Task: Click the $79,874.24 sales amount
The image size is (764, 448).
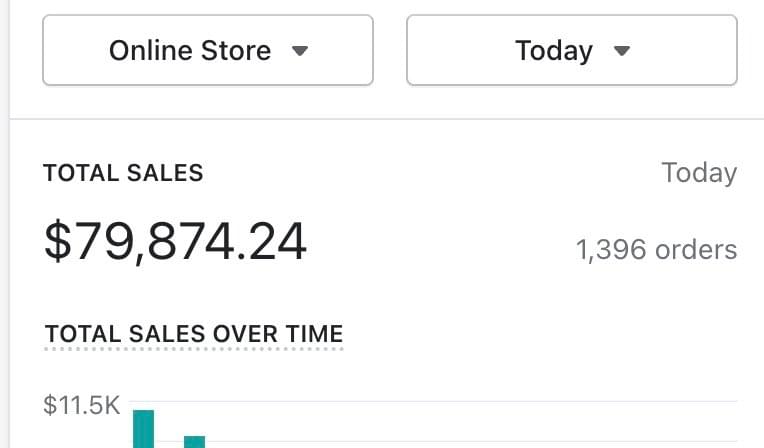Action: point(175,242)
